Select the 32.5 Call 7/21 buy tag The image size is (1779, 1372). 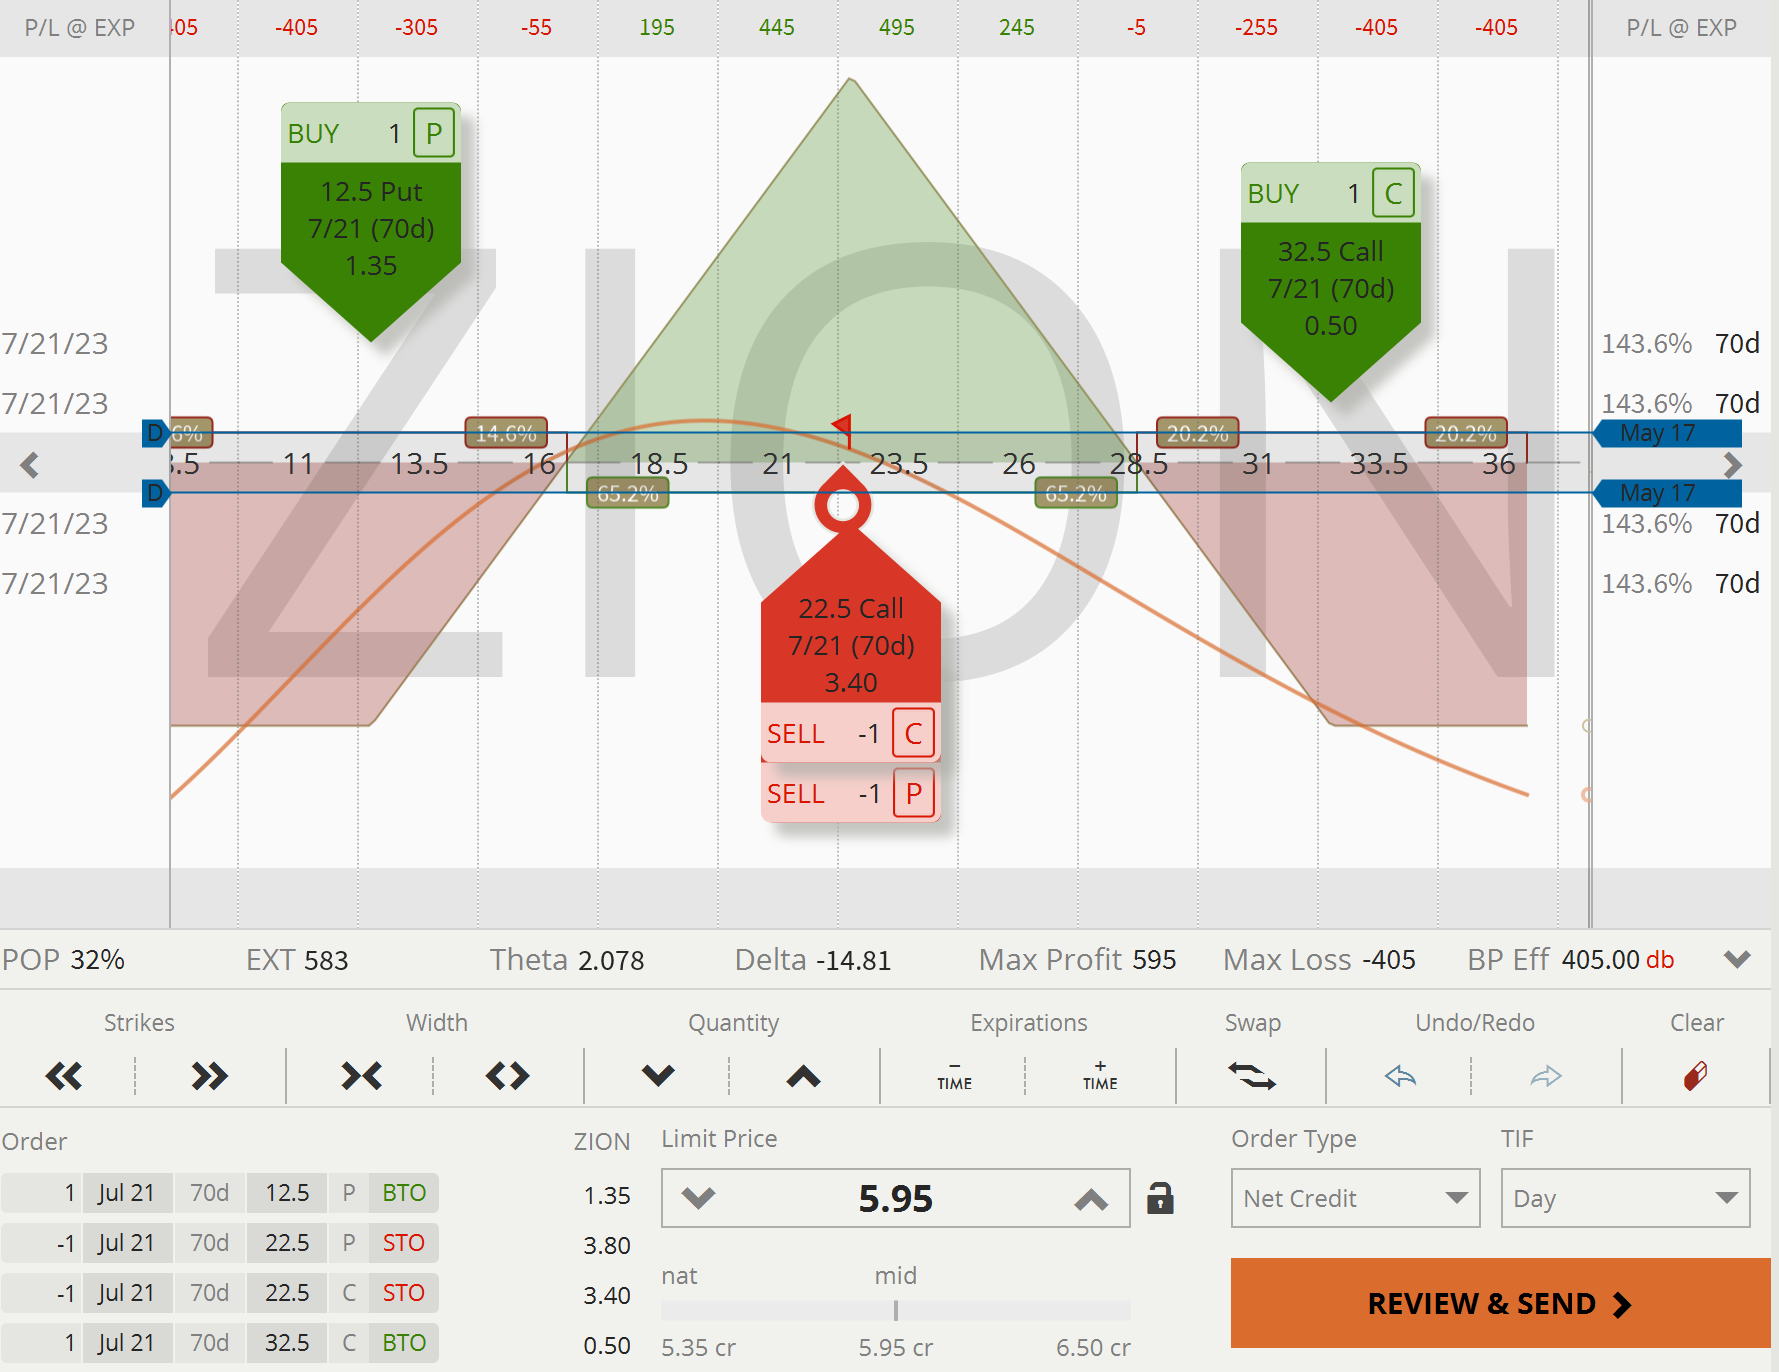1331,290
